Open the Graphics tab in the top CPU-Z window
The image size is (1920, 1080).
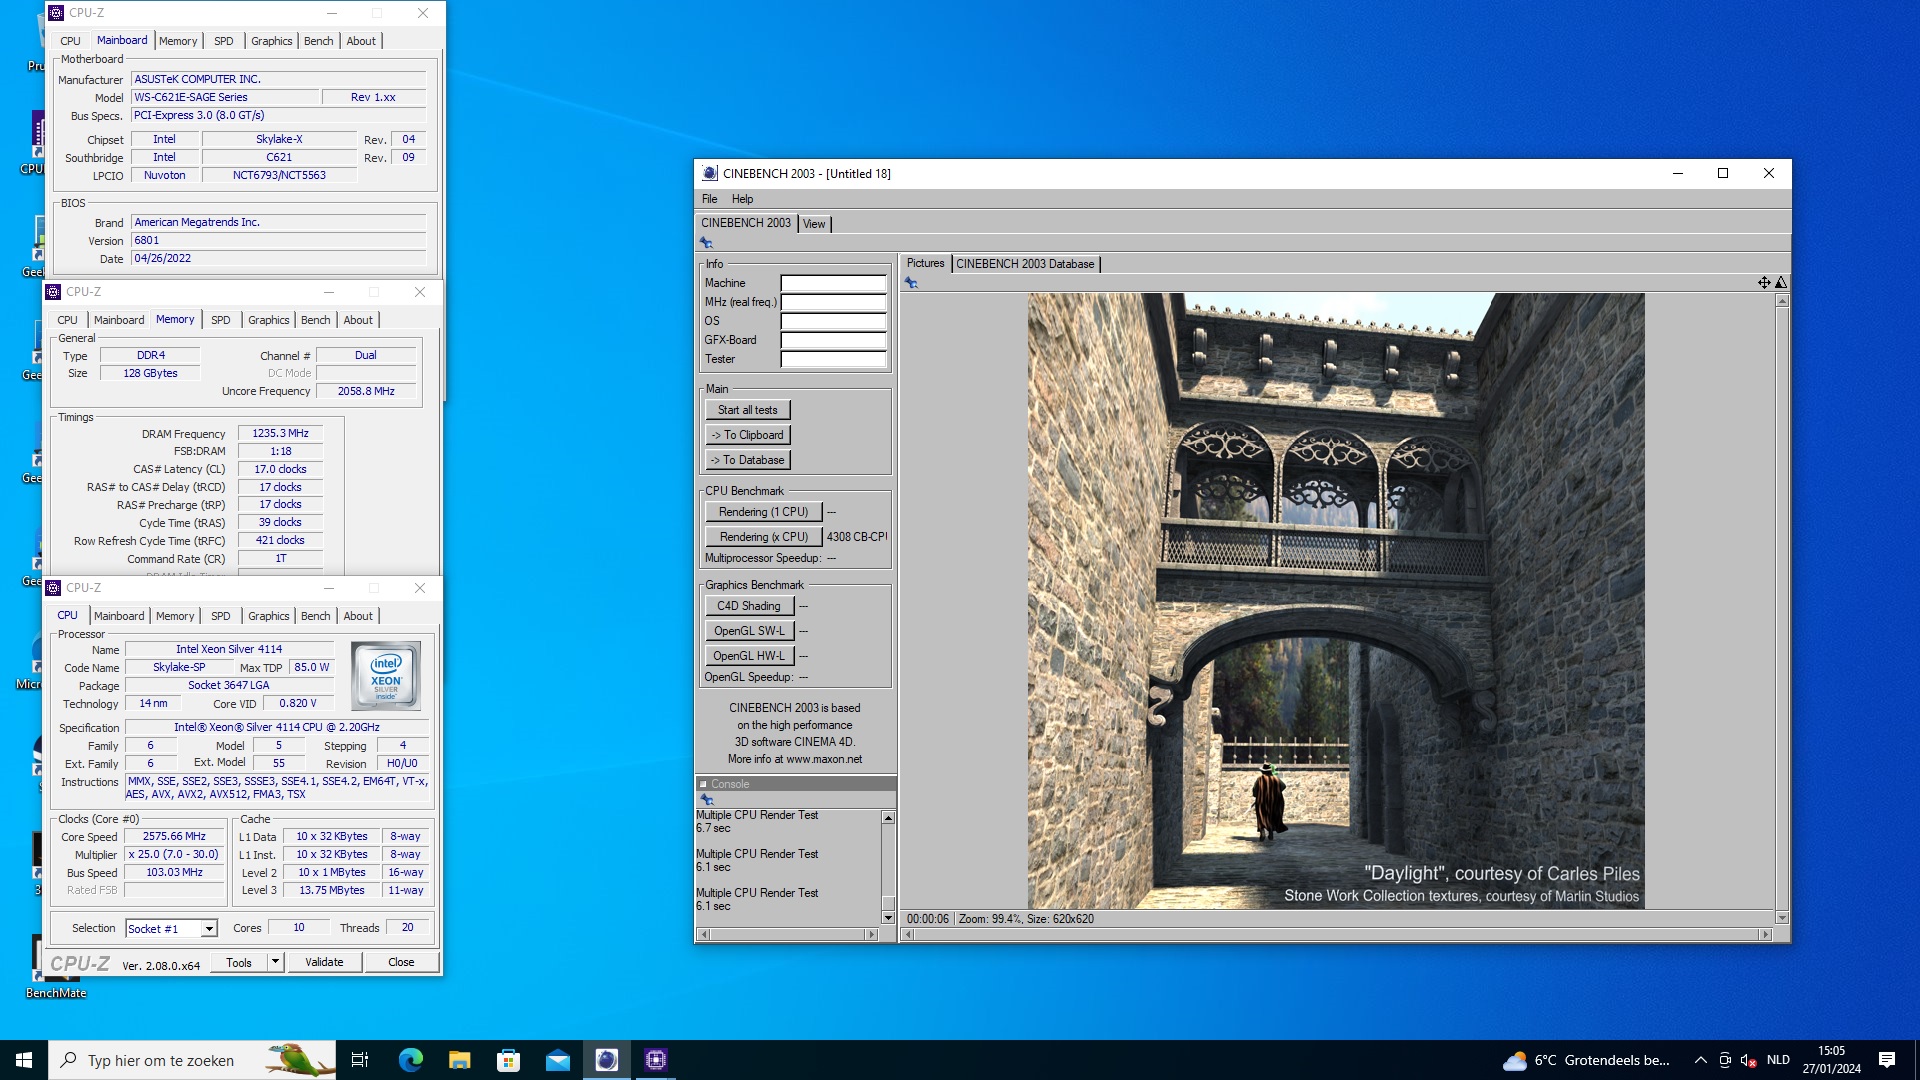tap(271, 41)
